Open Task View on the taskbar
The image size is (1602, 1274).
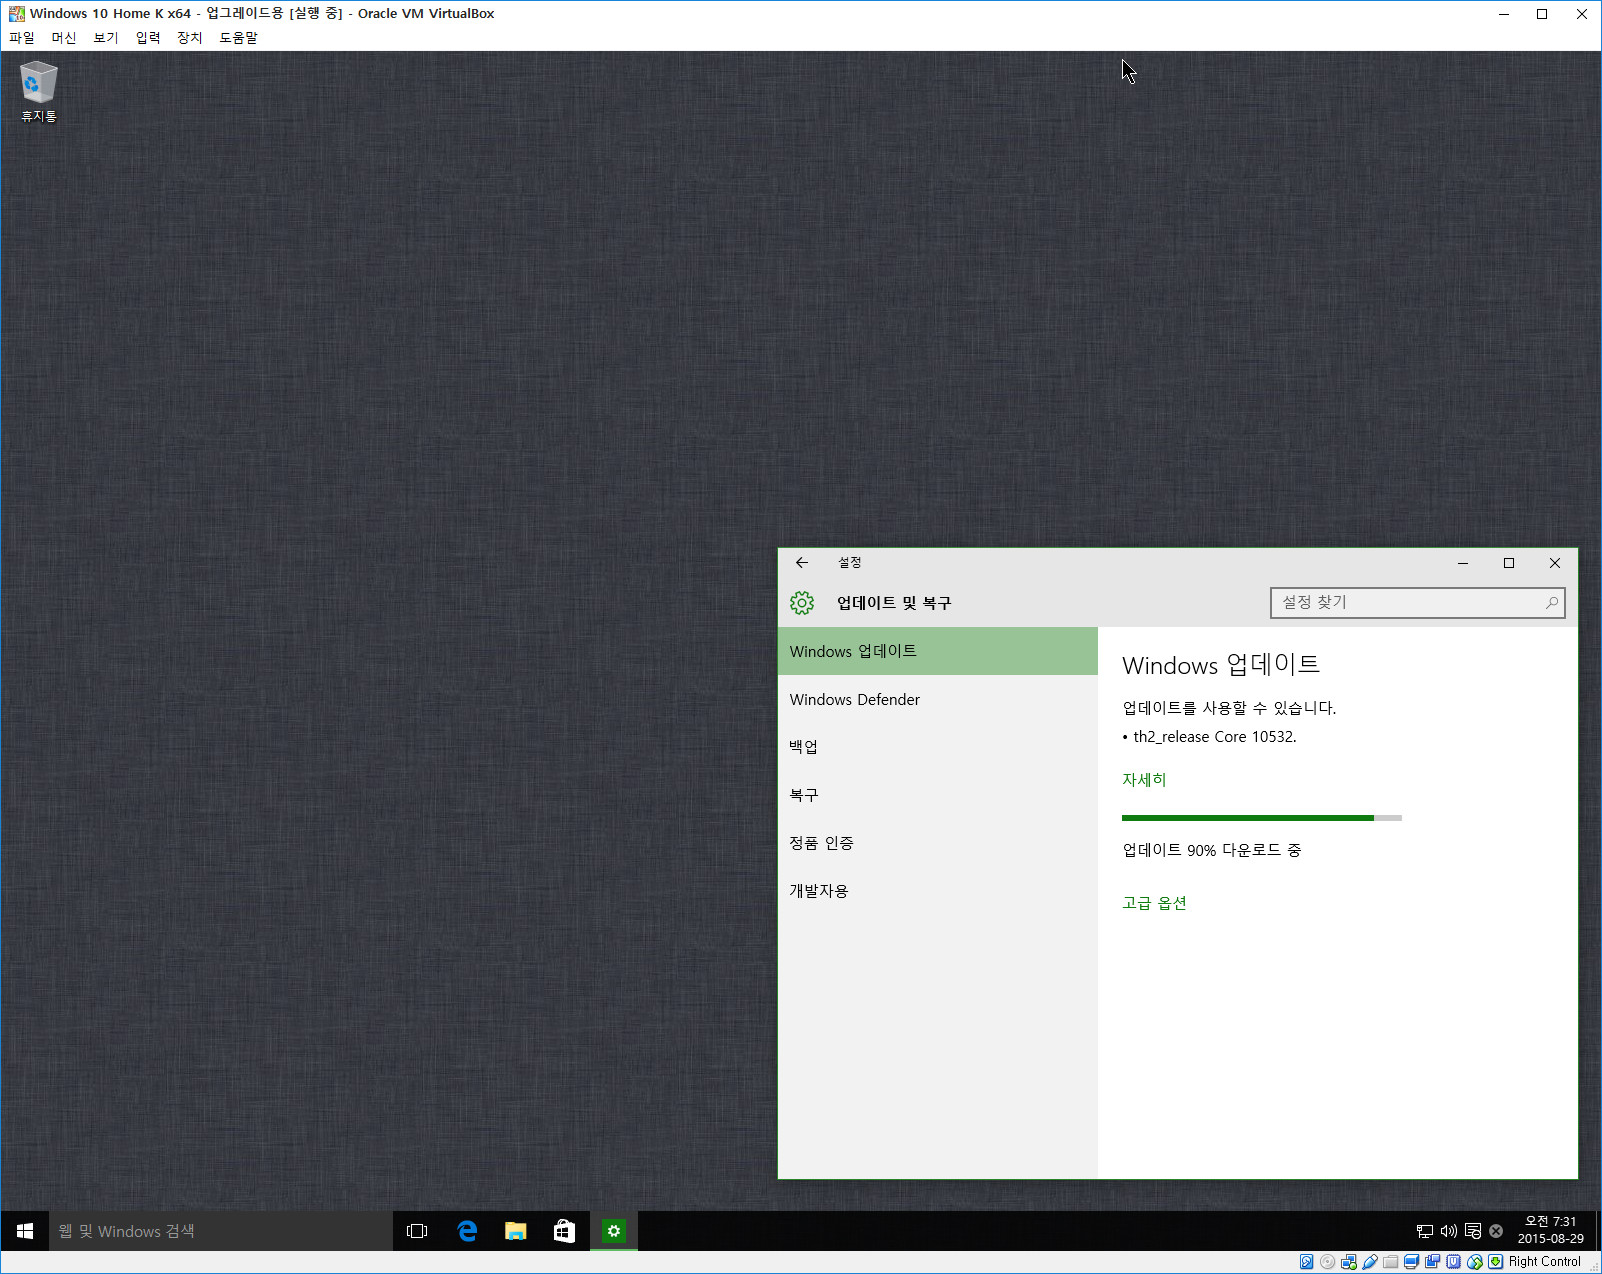(x=417, y=1231)
